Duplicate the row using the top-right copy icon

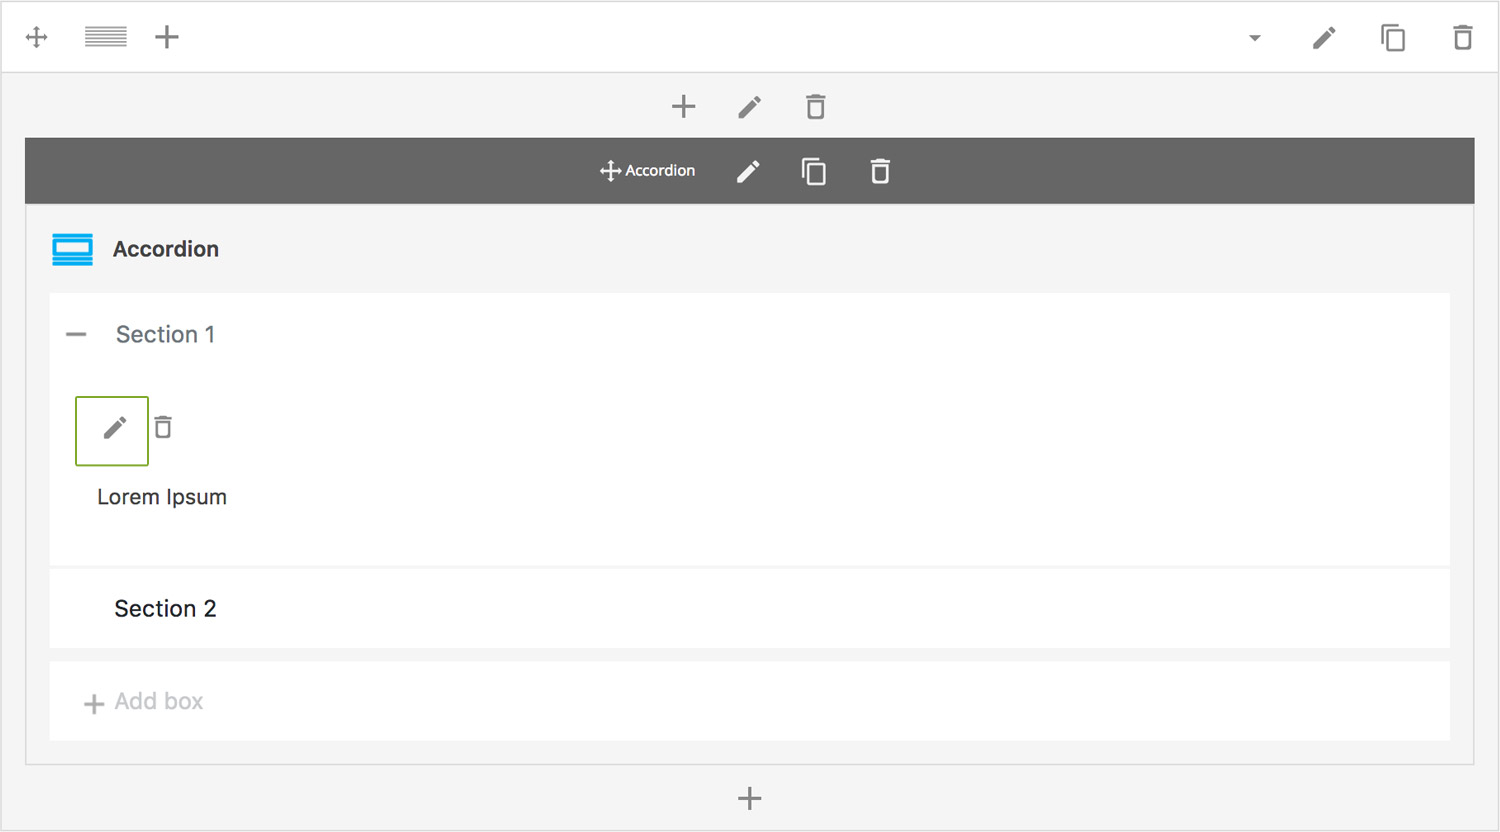(x=1393, y=38)
